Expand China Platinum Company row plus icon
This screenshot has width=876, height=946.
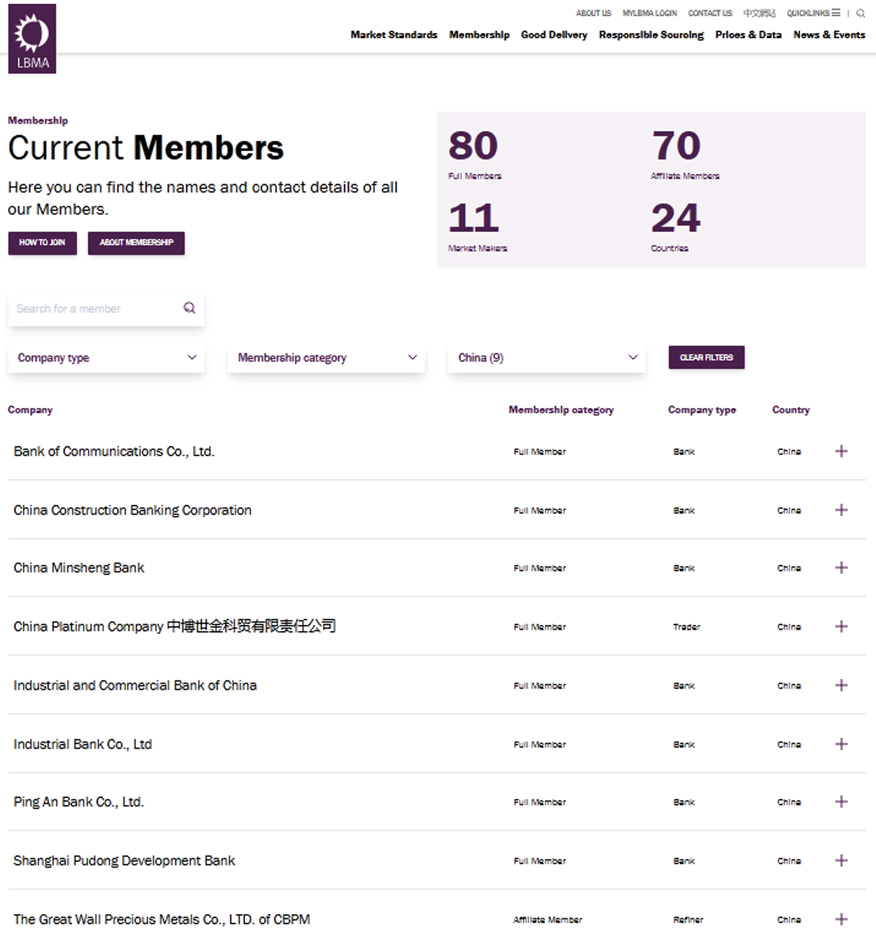click(x=841, y=627)
